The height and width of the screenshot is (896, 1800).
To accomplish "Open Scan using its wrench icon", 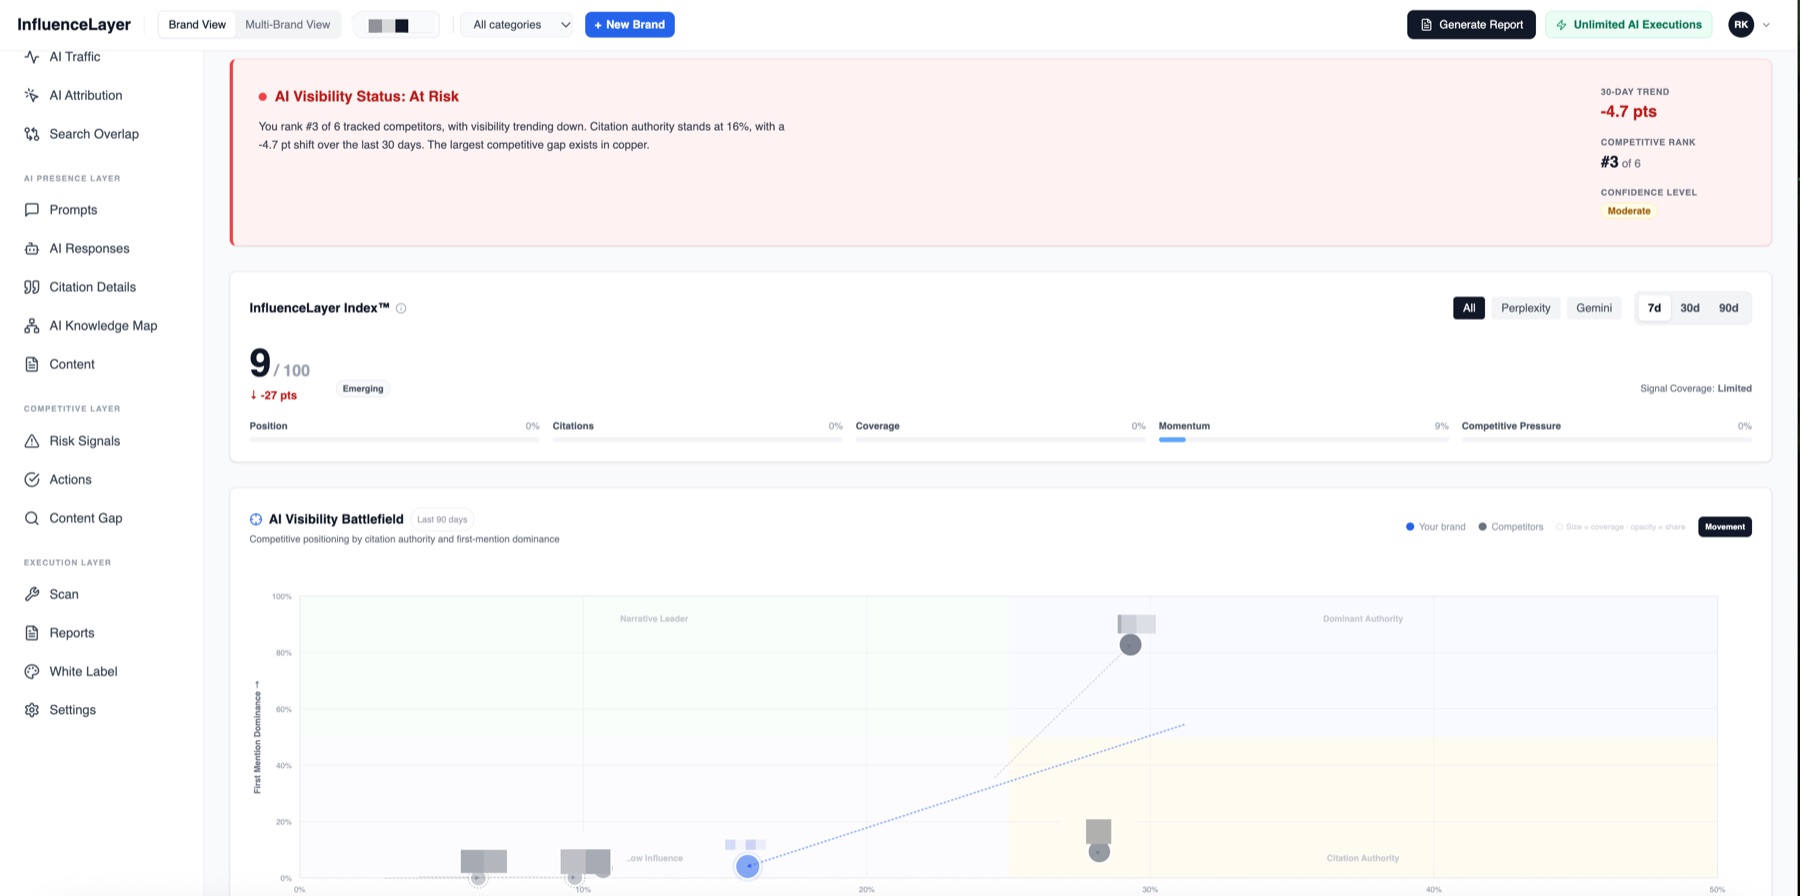I will 32,594.
